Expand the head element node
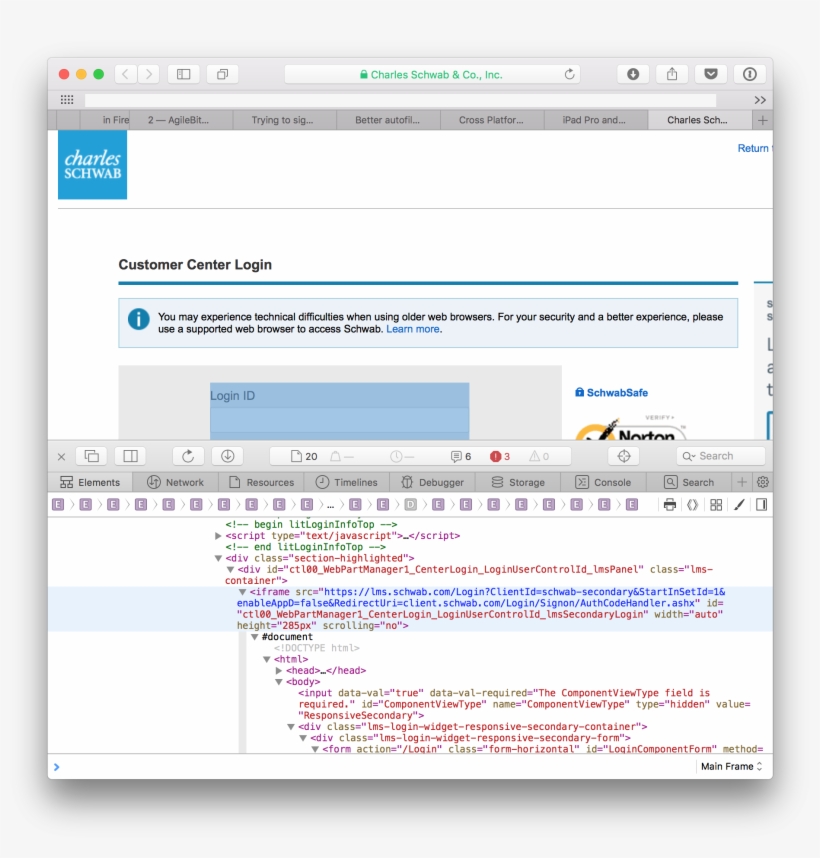The height and width of the screenshot is (858, 820). [x=278, y=670]
